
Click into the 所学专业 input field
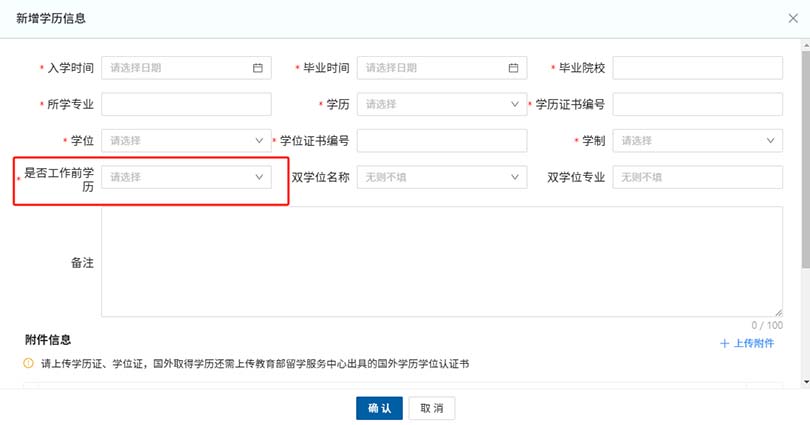(186, 104)
